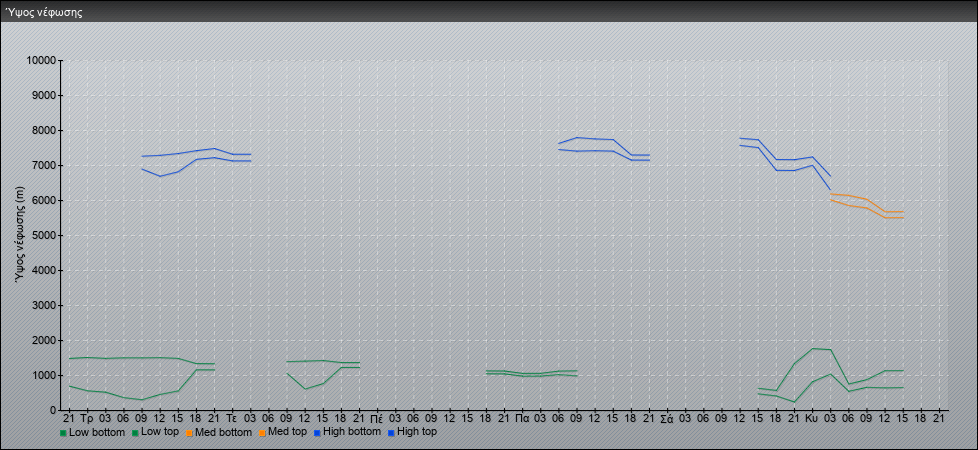Toggle the High bottom legend entry
The width and height of the screenshot is (978, 450).
tap(348, 432)
